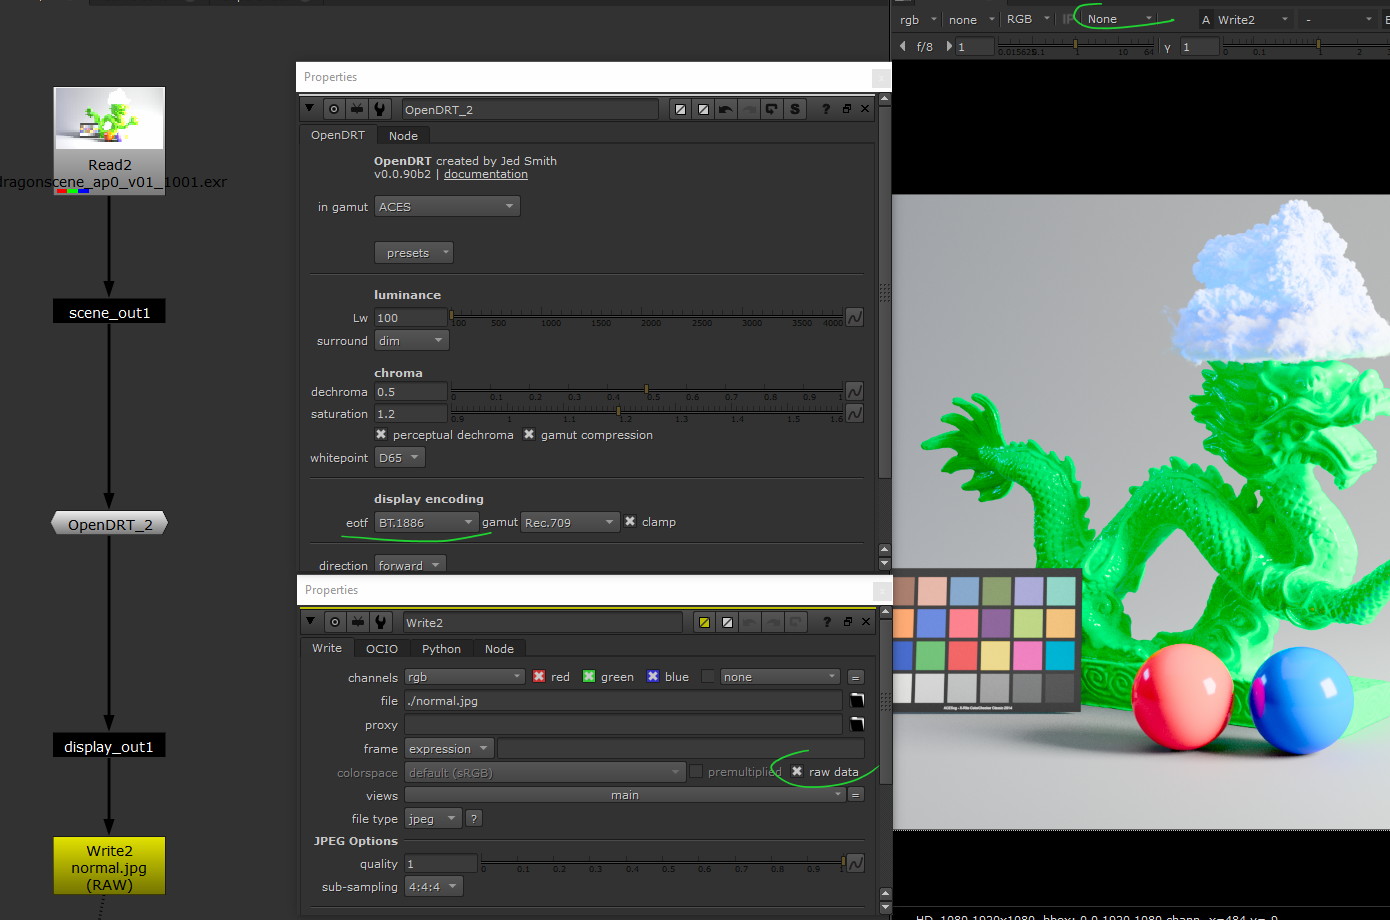
Task: Open Write2 wrench tools icon
Action: pos(381,622)
